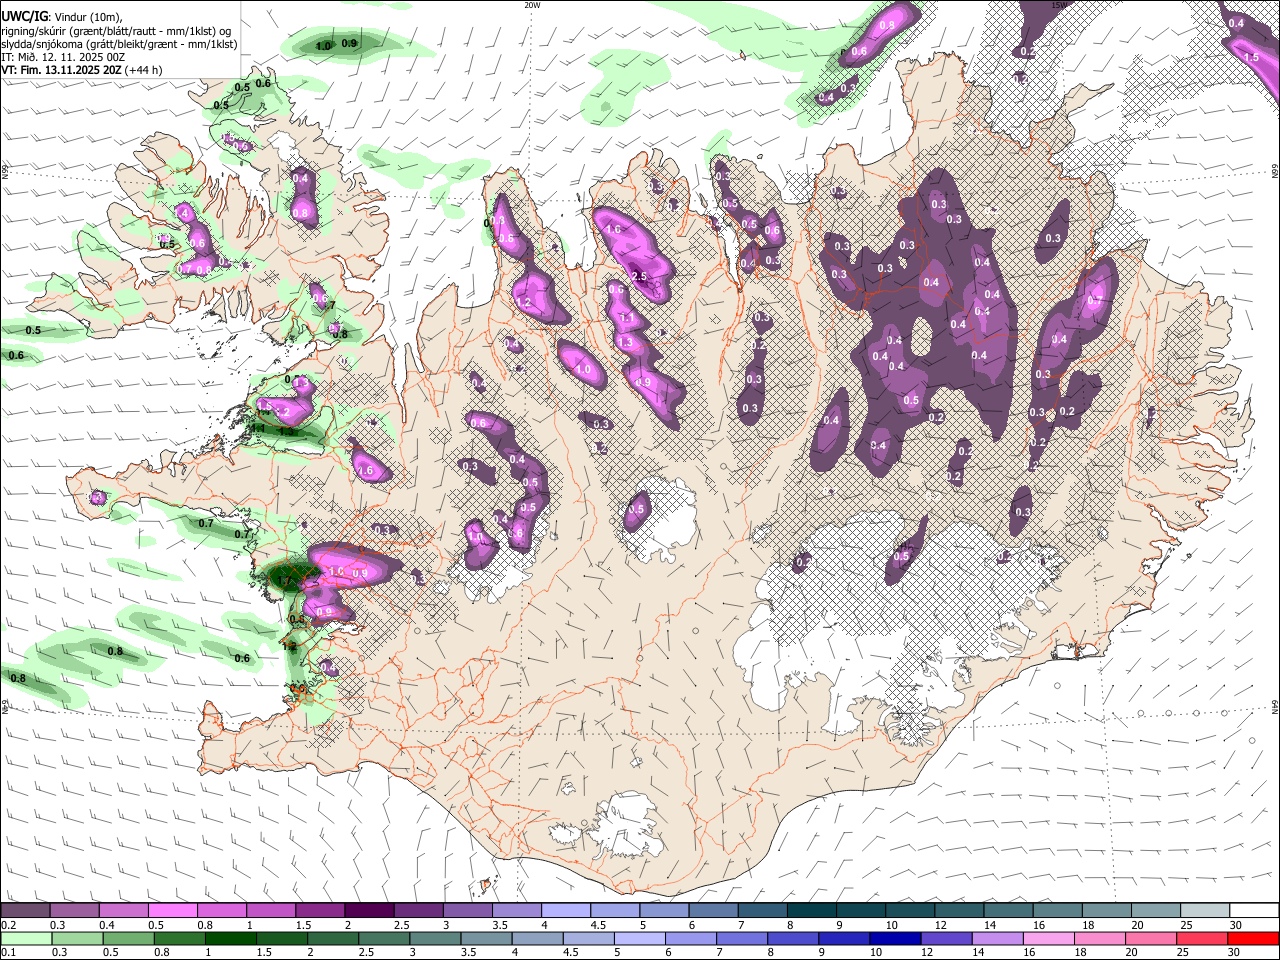
Task: Click the '(+44 h)' forecast offset text
Action: (x=144, y=70)
